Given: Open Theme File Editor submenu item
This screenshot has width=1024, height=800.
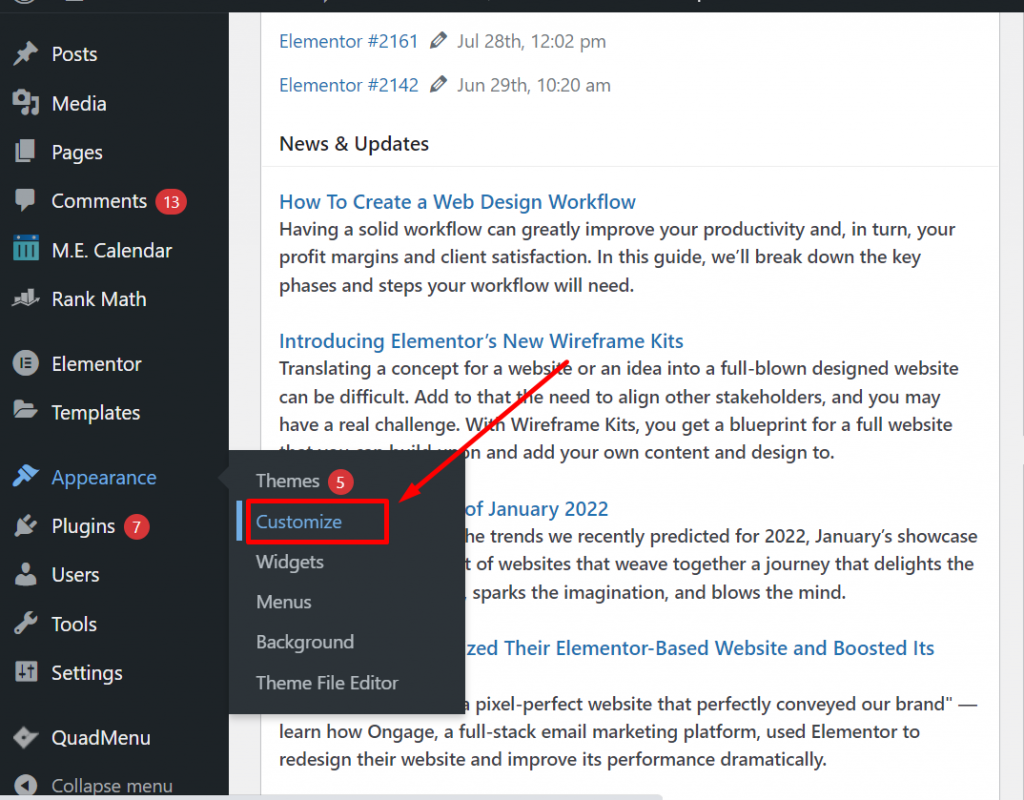Looking at the screenshot, I should pos(327,683).
